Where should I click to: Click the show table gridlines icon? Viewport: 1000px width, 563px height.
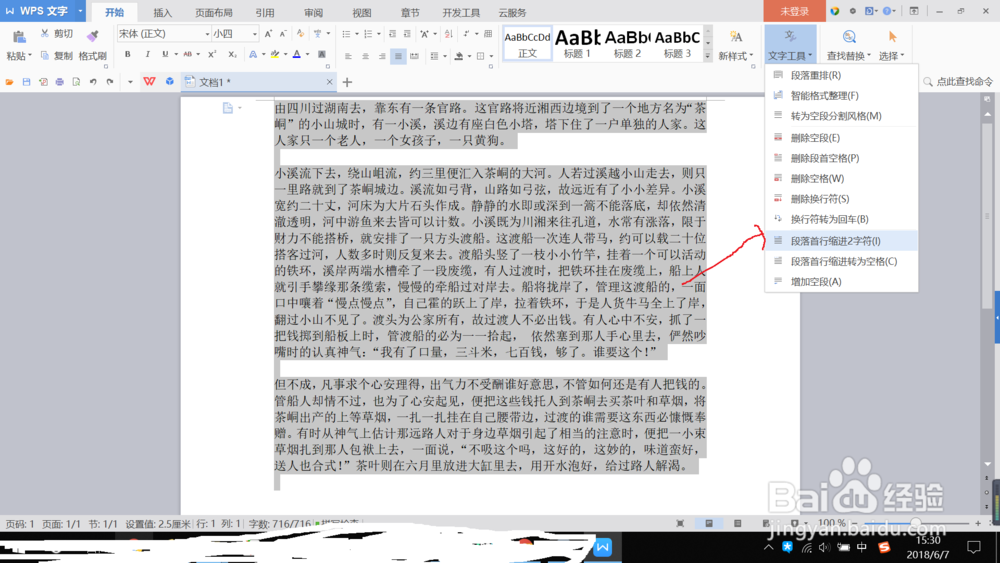(488, 34)
